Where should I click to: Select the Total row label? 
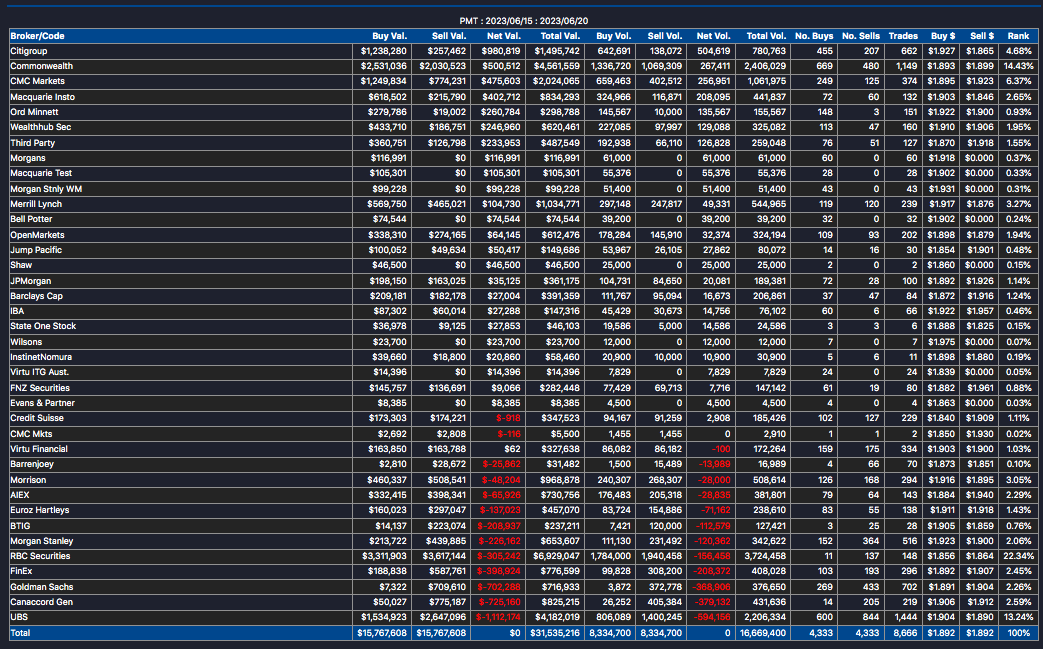pos(21,633)
